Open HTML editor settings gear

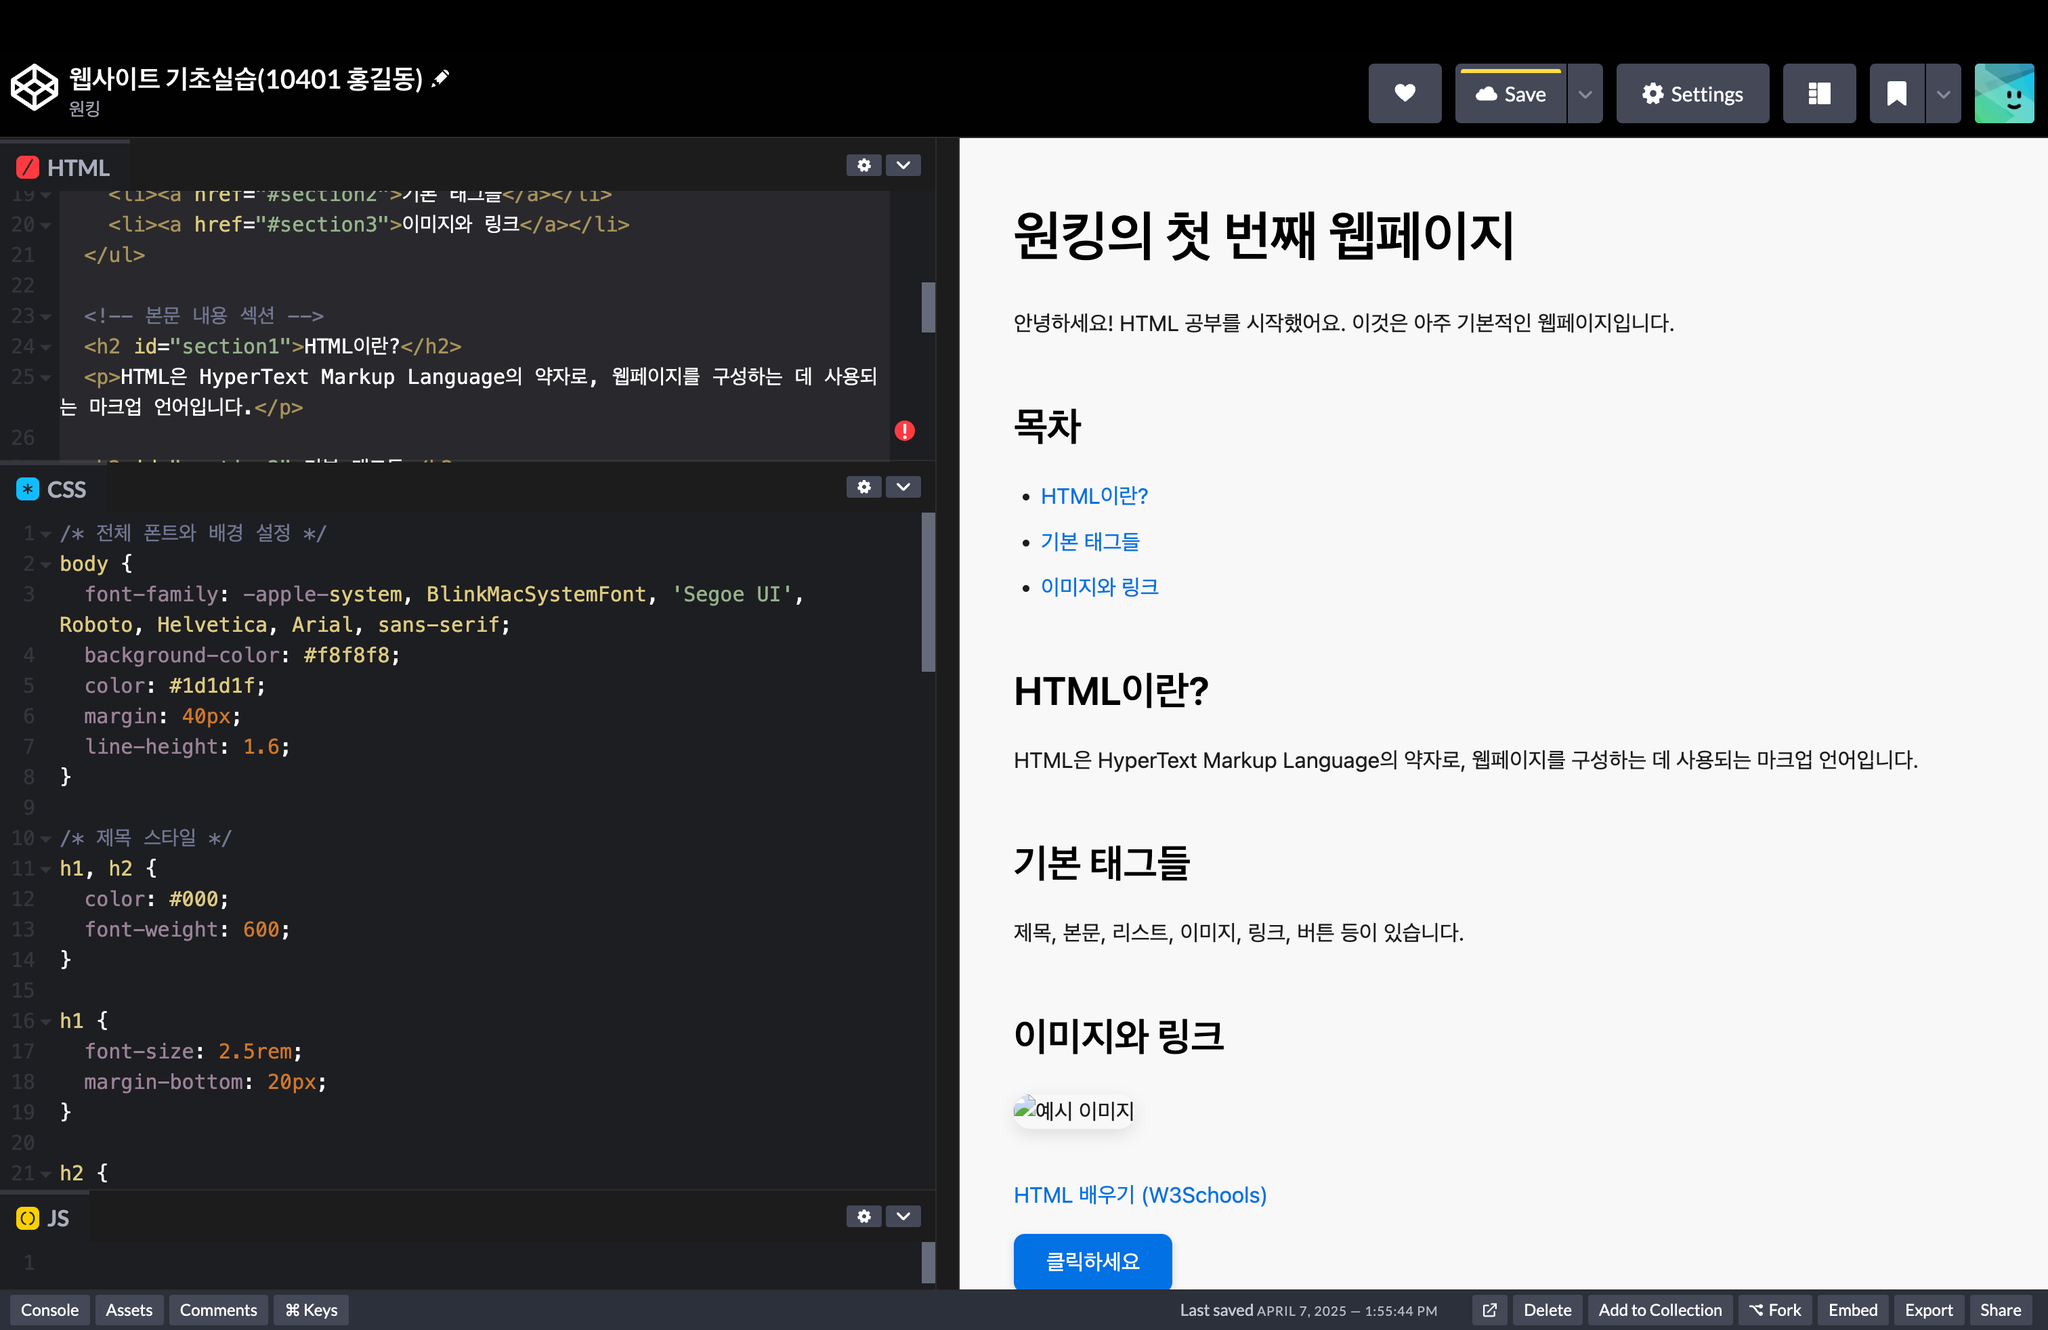click(x=864, y=165)
